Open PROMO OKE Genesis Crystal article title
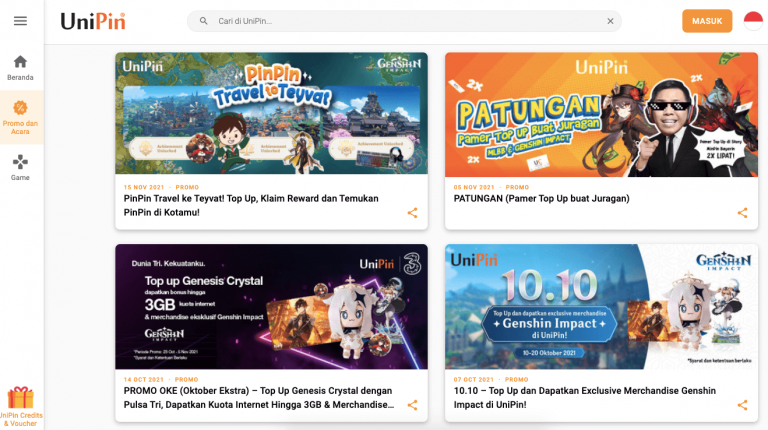The width and height of the screenshot is (768, 430). (x=259, y=398)
